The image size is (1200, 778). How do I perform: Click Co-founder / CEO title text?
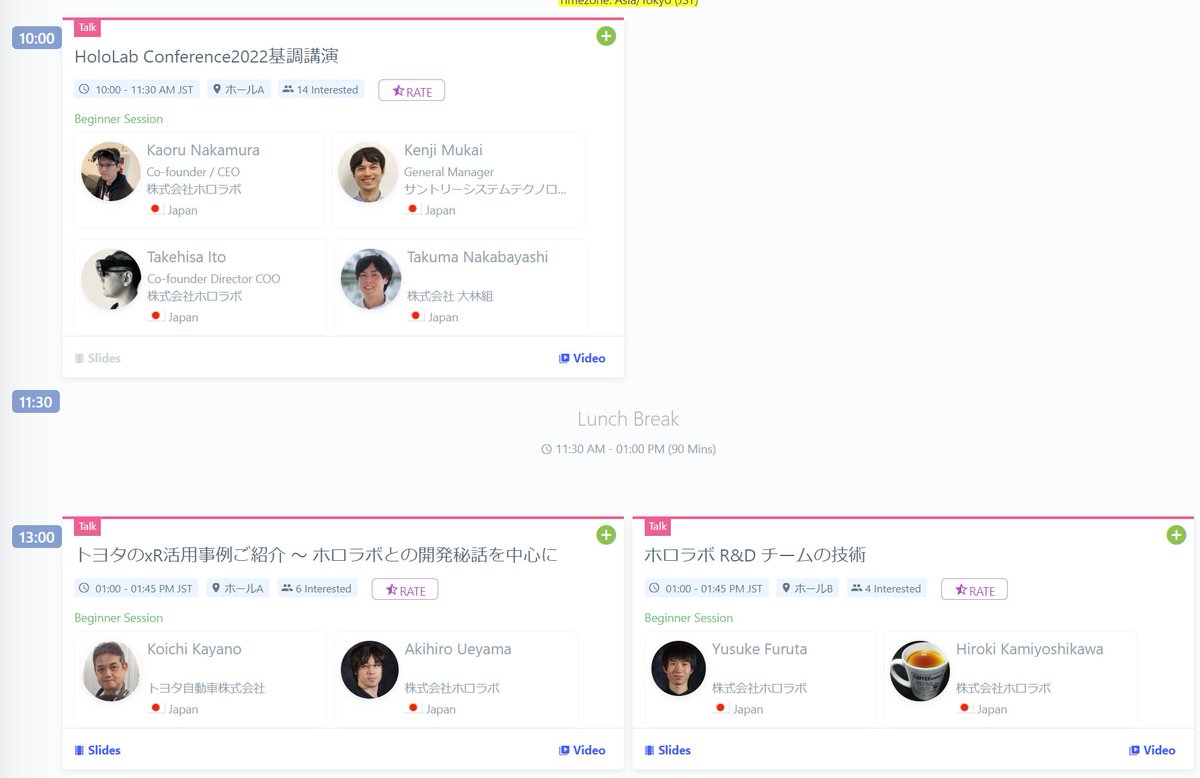(193, 172)
